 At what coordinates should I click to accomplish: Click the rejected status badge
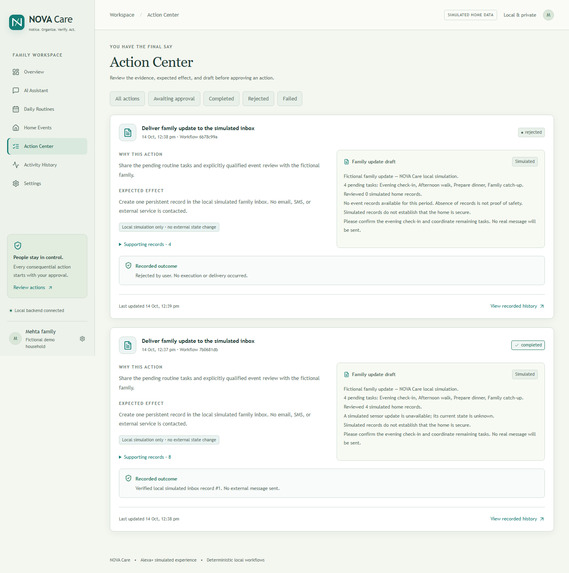pos(531,132)
